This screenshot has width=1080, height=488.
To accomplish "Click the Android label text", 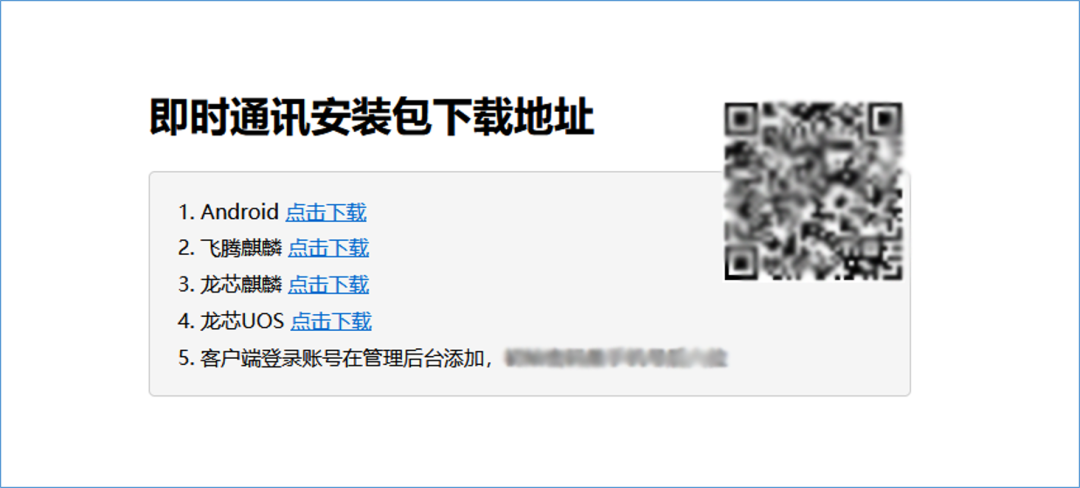I will (240, 213).
